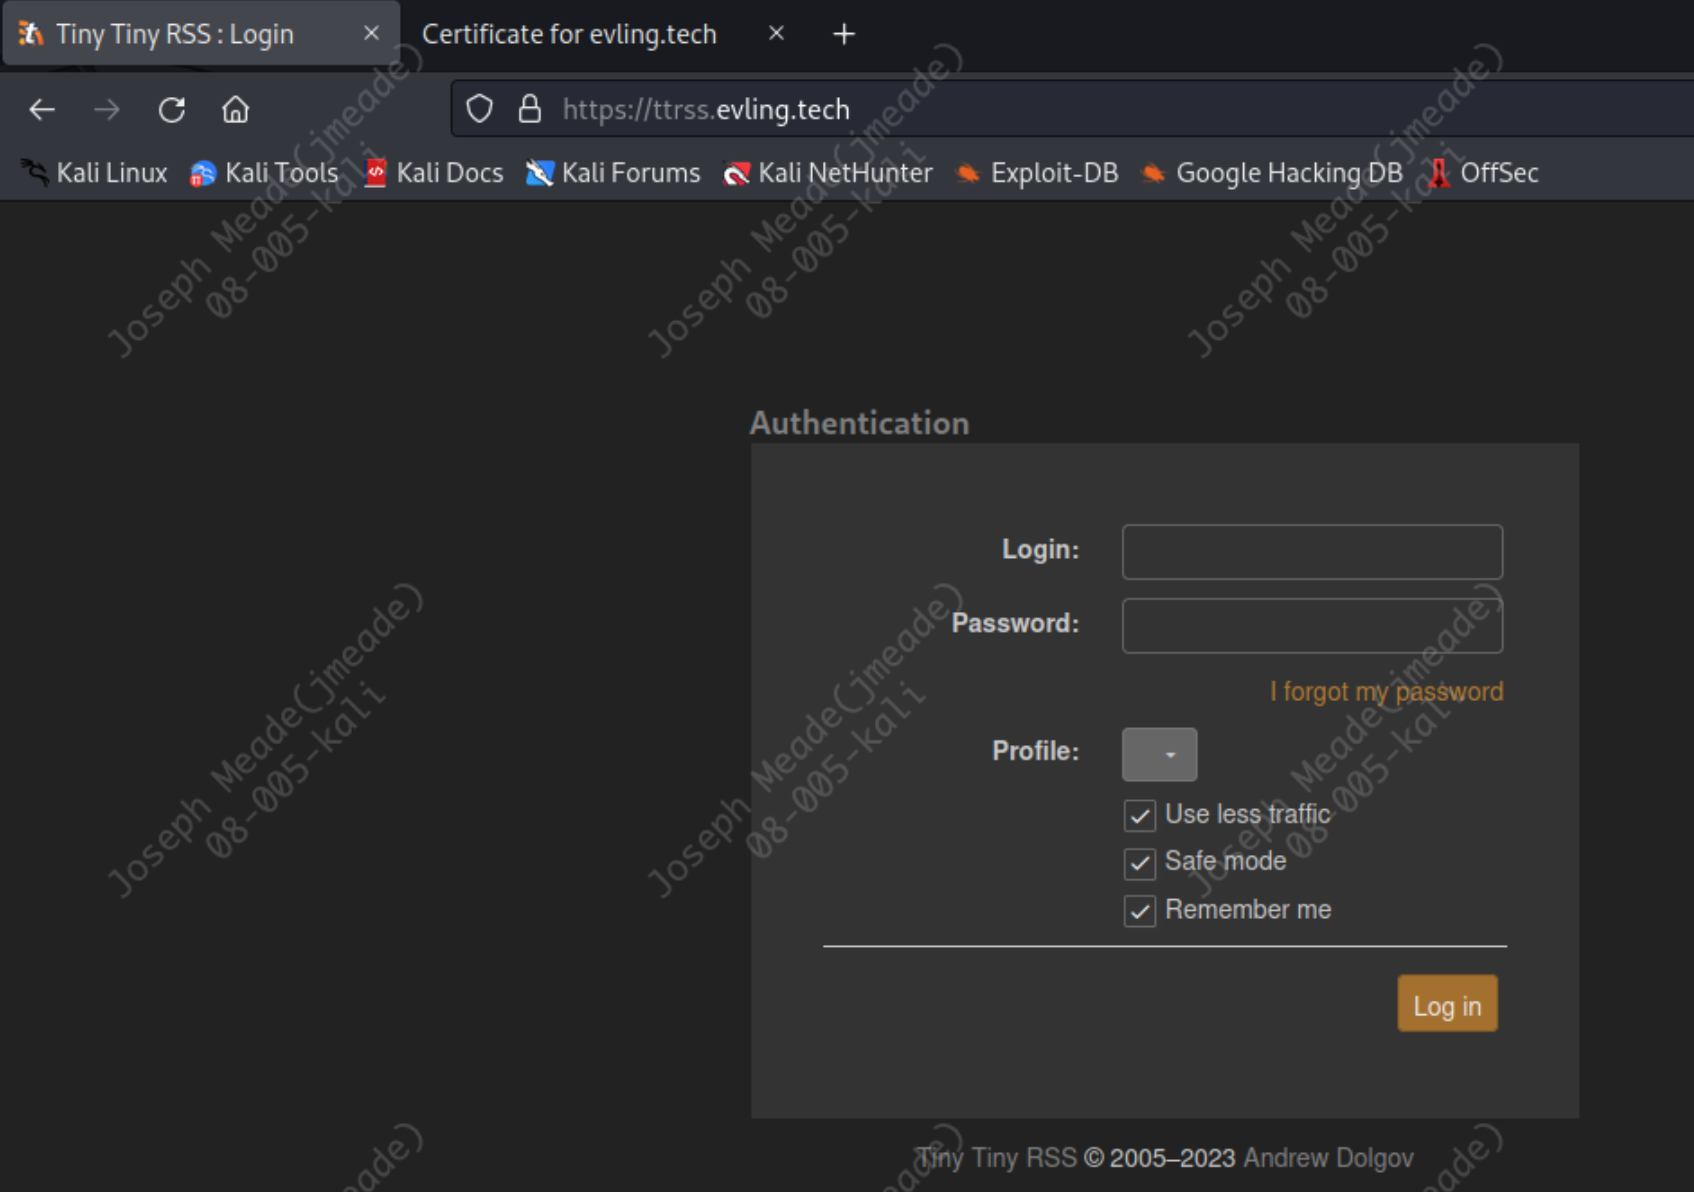Follow the I forgot my password link
Screen dimensions: 1694x1192
1386,692
